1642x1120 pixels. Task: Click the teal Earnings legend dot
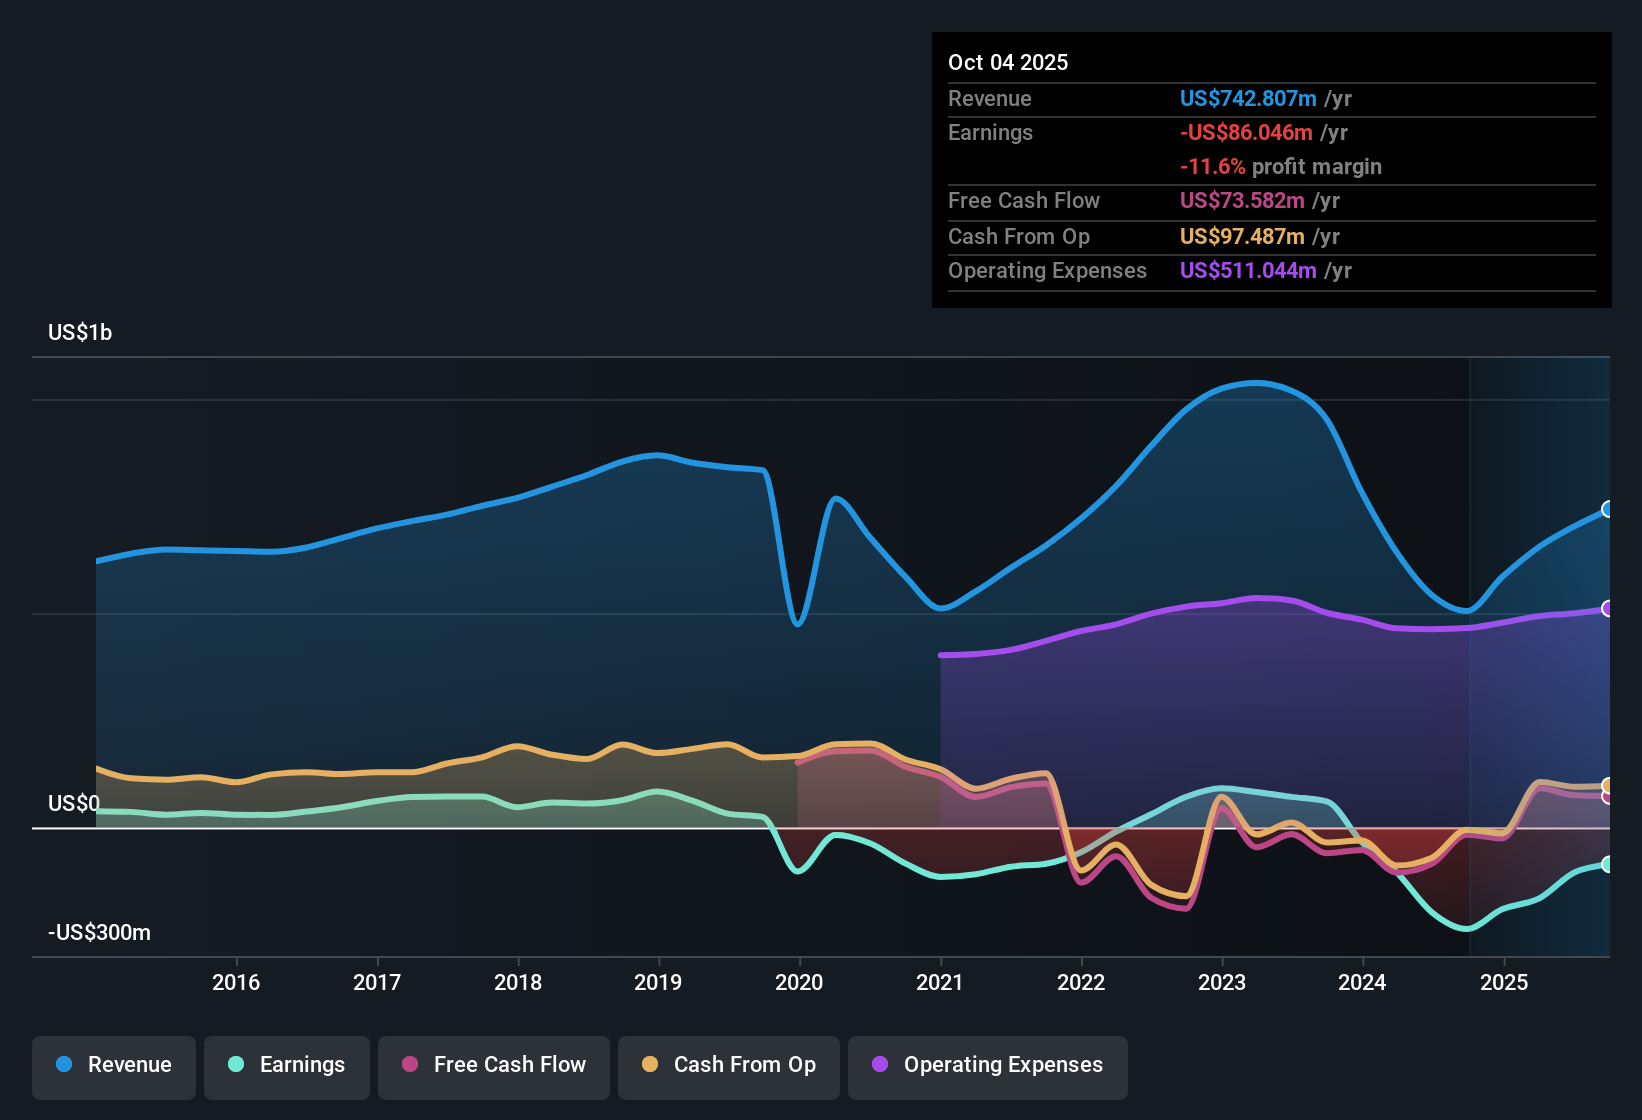click(236, 1065)
